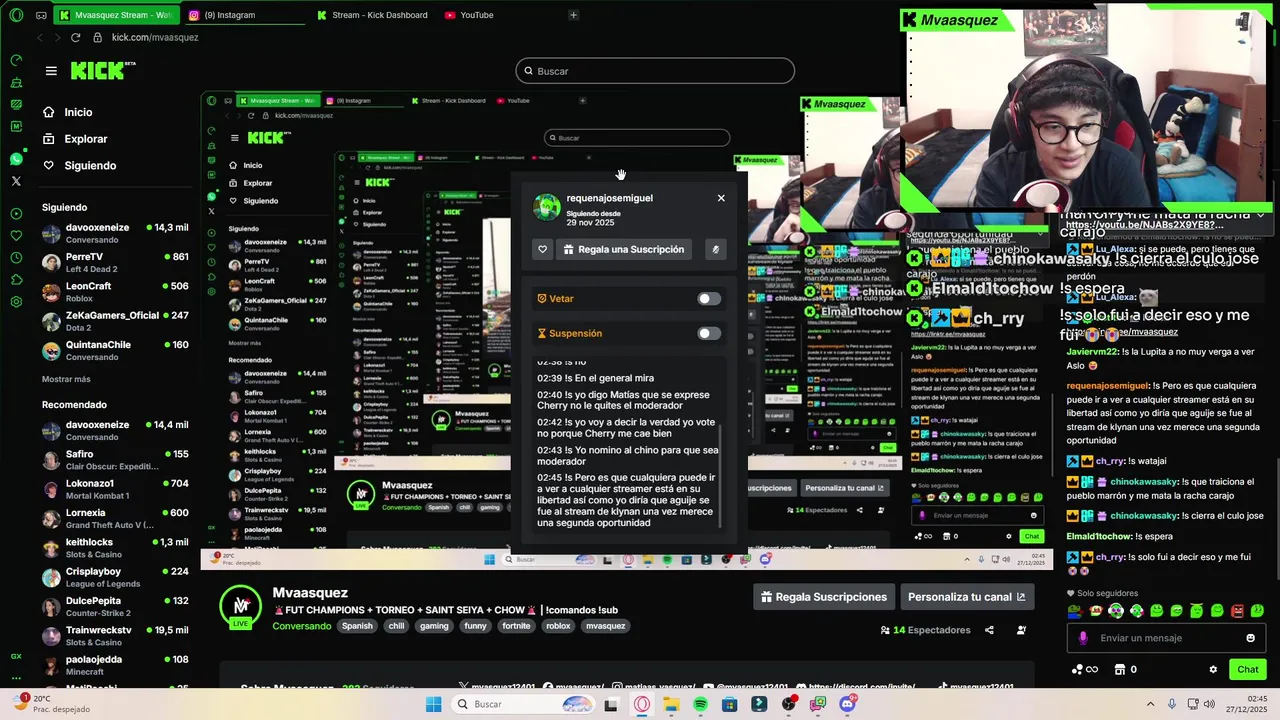
Task: Open X (Twitter) in the Opera sidebar
Action: pos(16,181)
